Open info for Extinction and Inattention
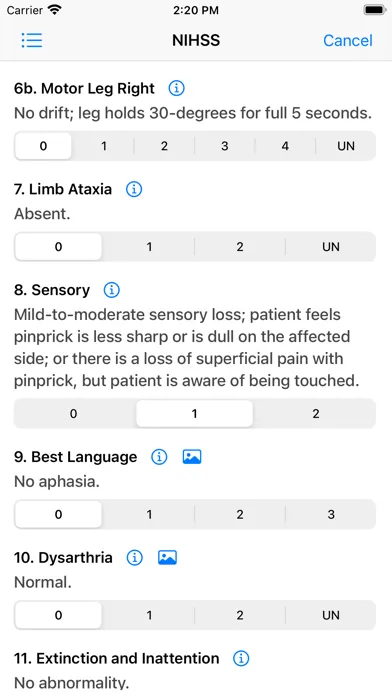The image size is (392, 696). tap(241, 658)
